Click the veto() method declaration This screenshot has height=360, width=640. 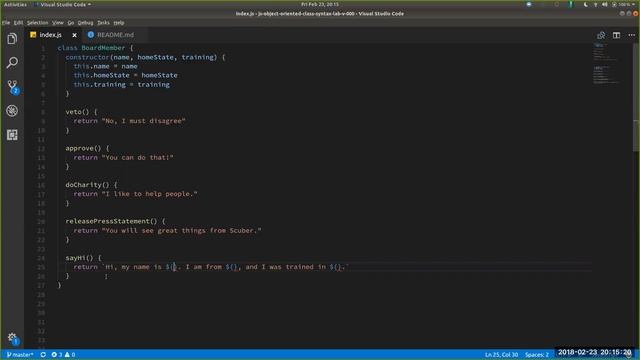[82, 112]
